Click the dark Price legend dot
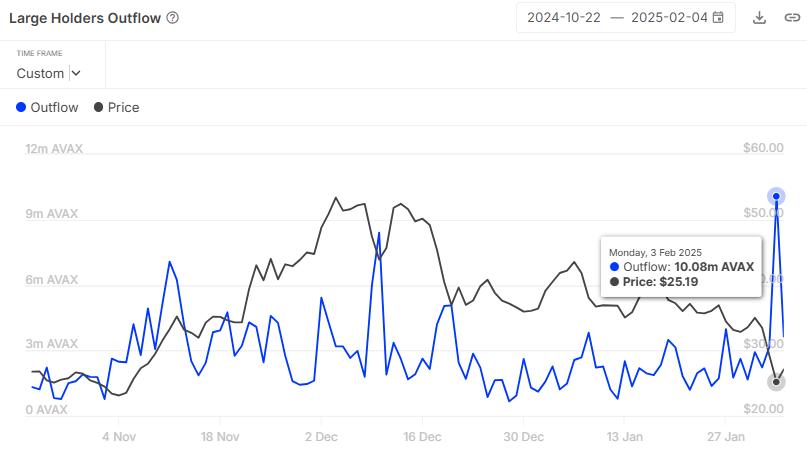This screenshot has width=807, height=462. point(98,107)
